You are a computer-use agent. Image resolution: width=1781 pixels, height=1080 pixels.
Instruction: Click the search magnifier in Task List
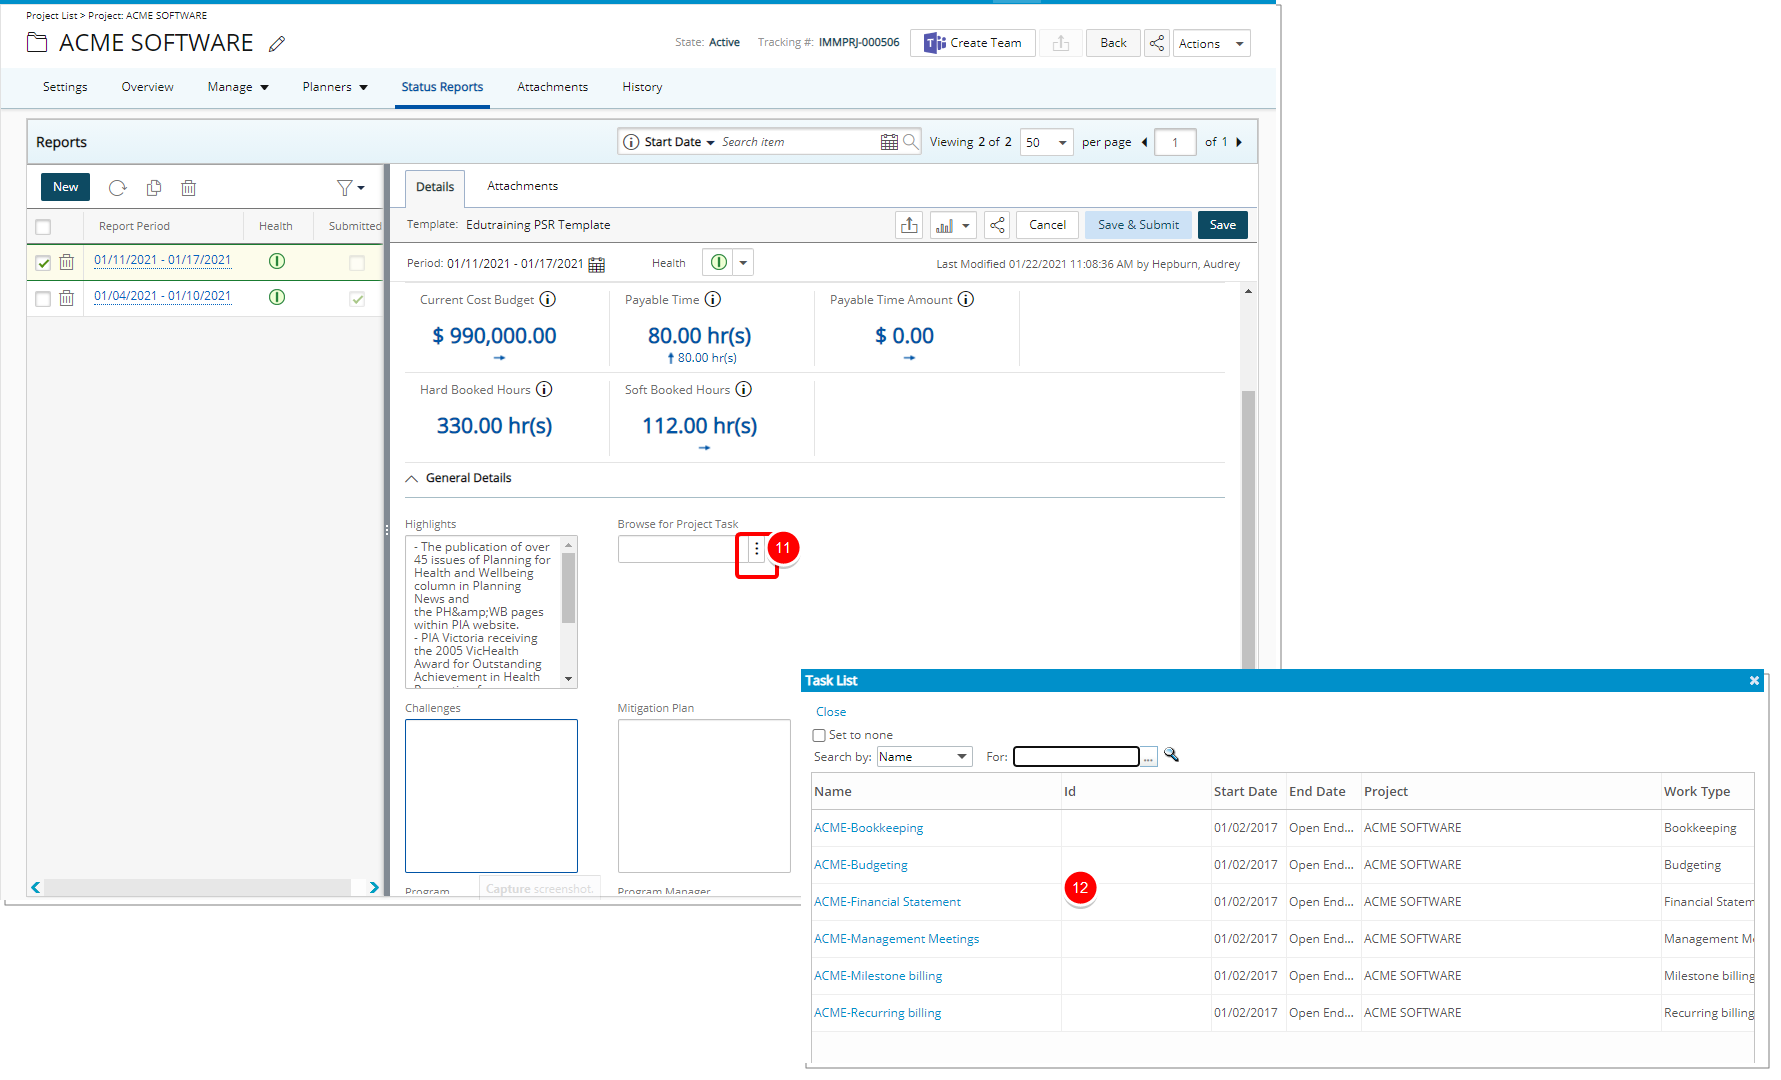coord(1171,755)
